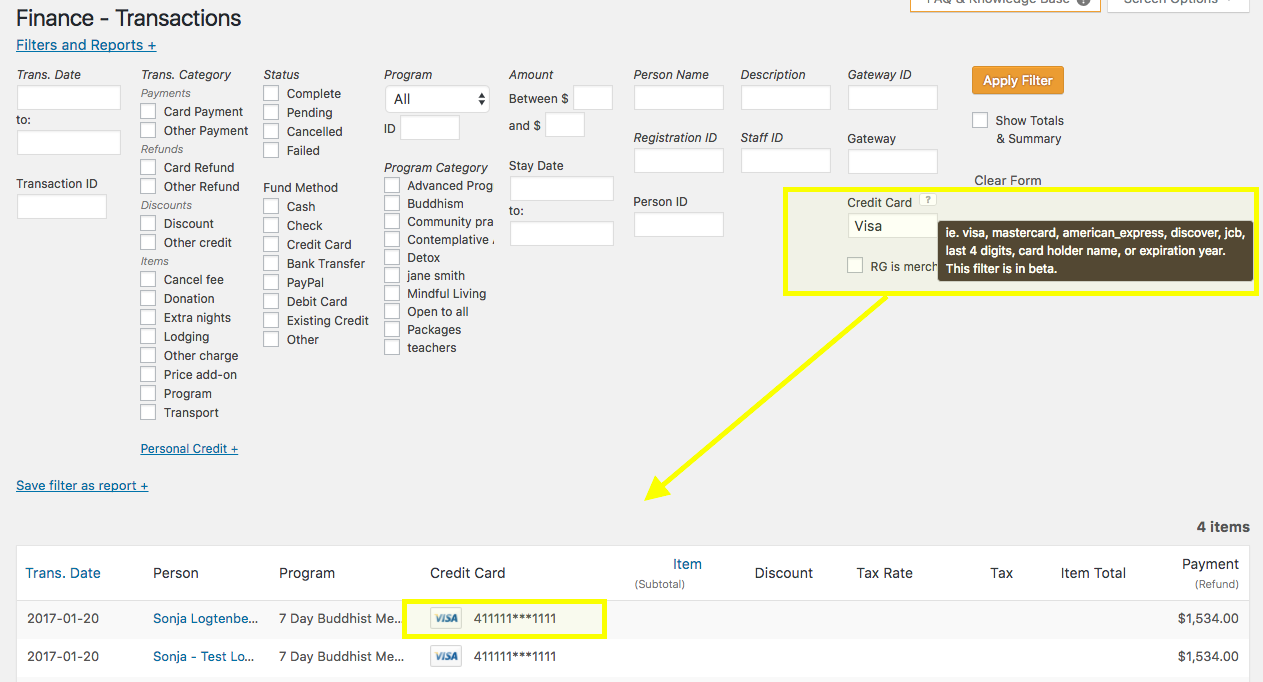Image resolution: width=1263 pixels, height=682 pixels.
Task: Tick the Other Refund checkbox
Action: (148, 186)
